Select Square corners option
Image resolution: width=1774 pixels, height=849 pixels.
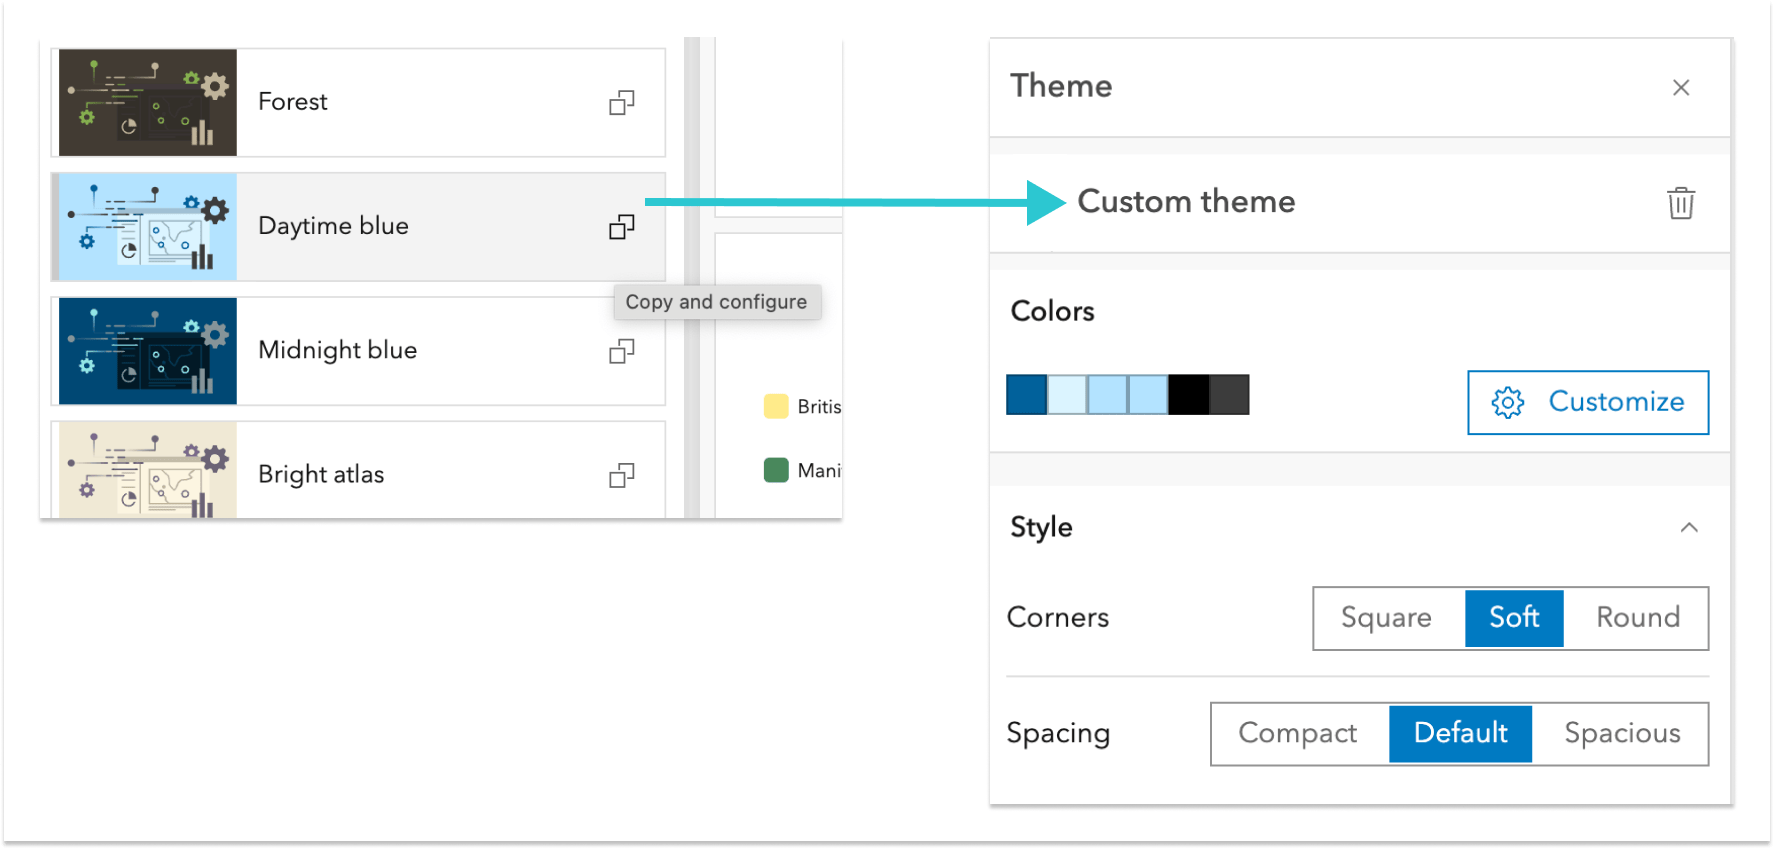(x=1386, y=618)
